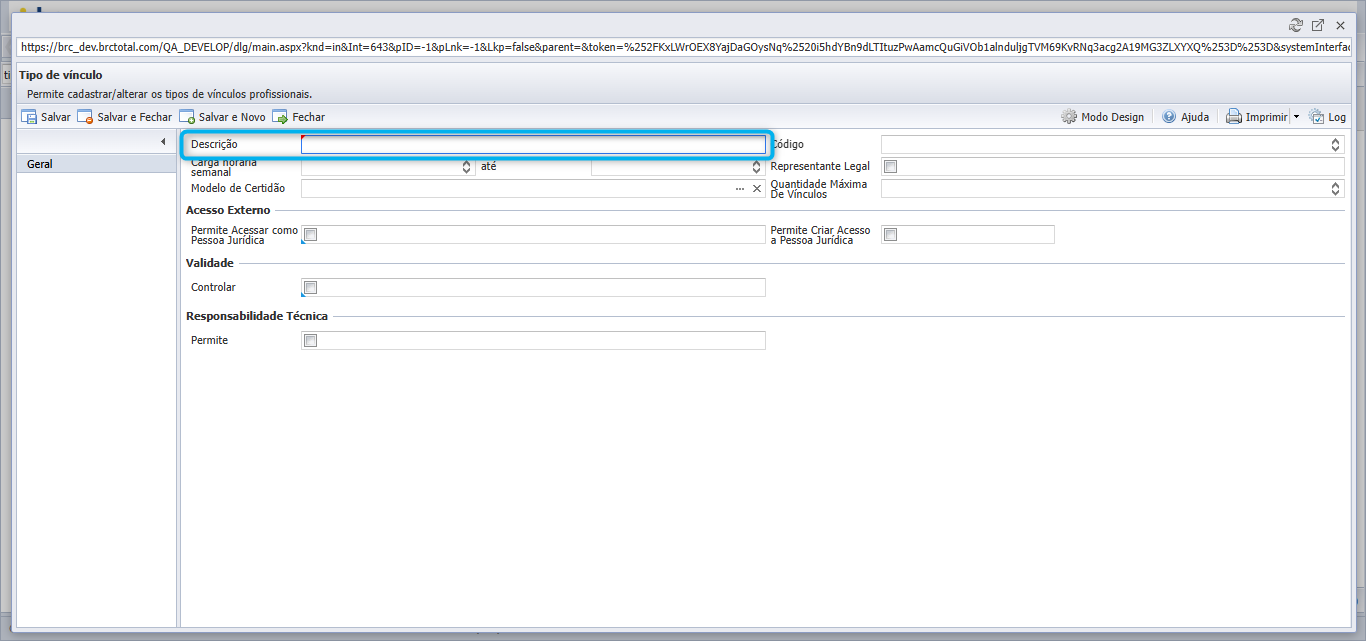Open the Log button

point(1327,117)
